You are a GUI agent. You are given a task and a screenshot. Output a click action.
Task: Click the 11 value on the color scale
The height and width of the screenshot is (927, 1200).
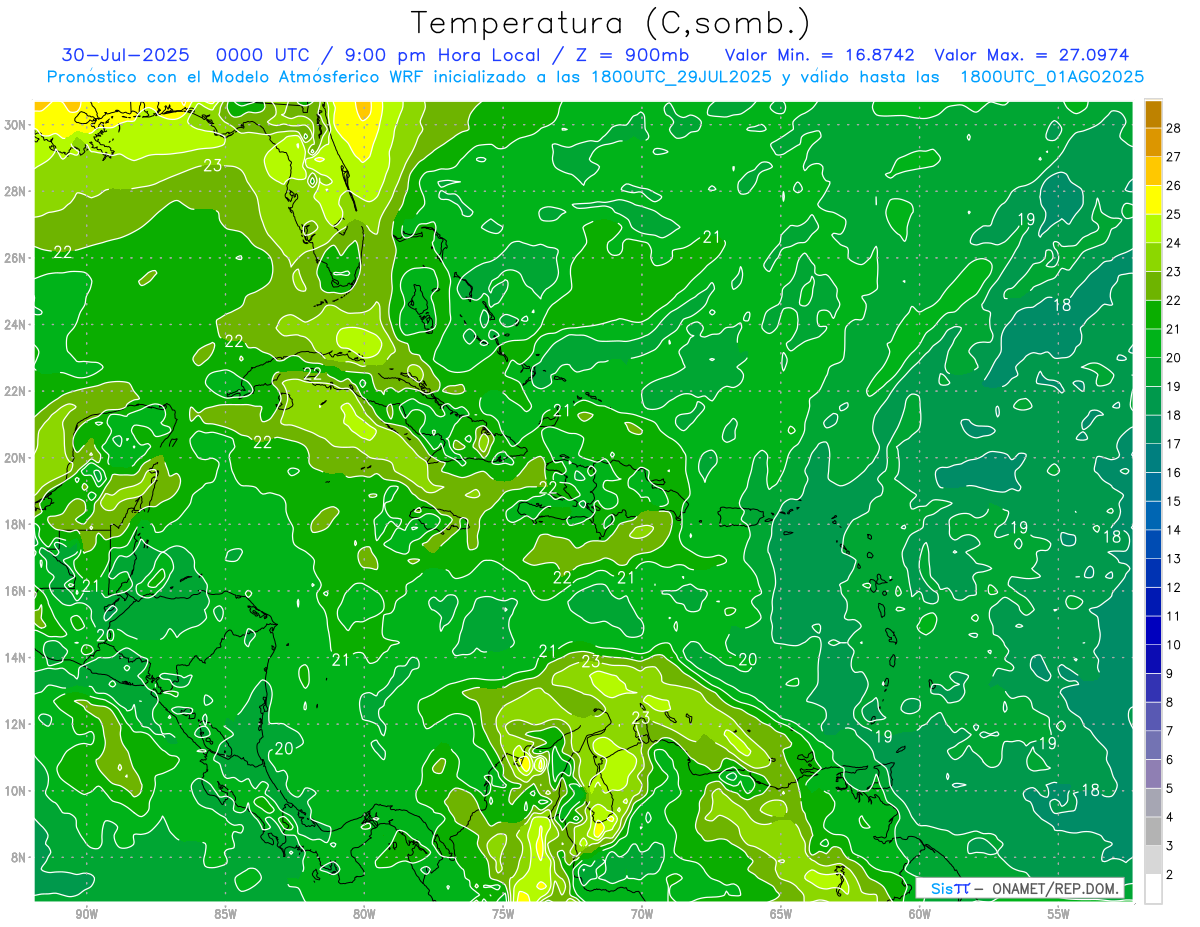tap(1175, 616)
